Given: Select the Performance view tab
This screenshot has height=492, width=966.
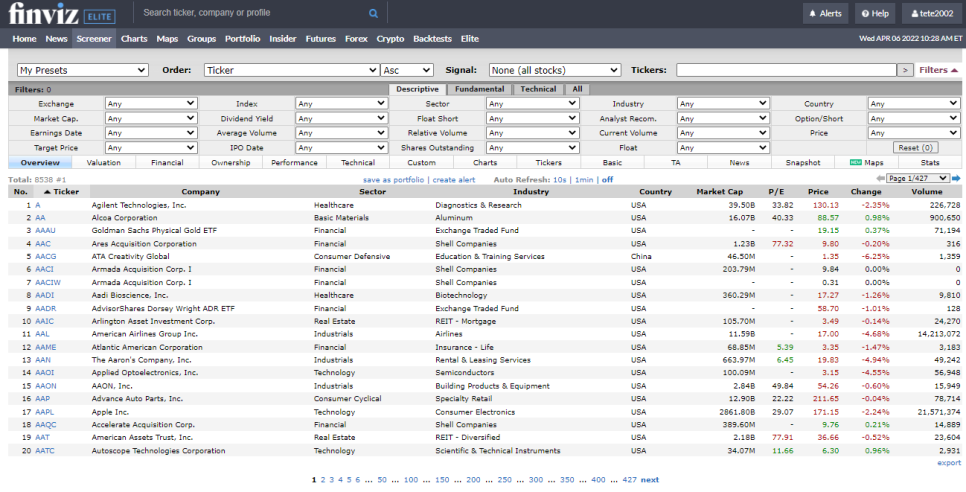Looking at the screenshot, I should (x=294, y=163).
